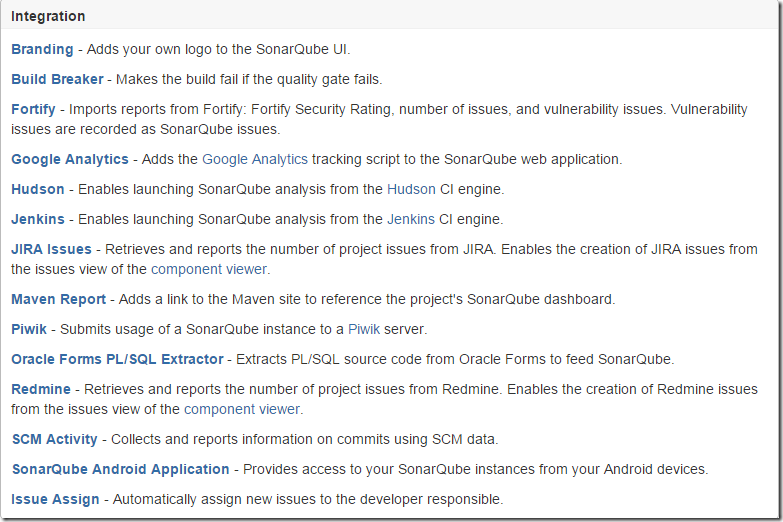Open SonarQube Android Application link
Viewport: 783px width, 522px height.
[x=121, y=469]
